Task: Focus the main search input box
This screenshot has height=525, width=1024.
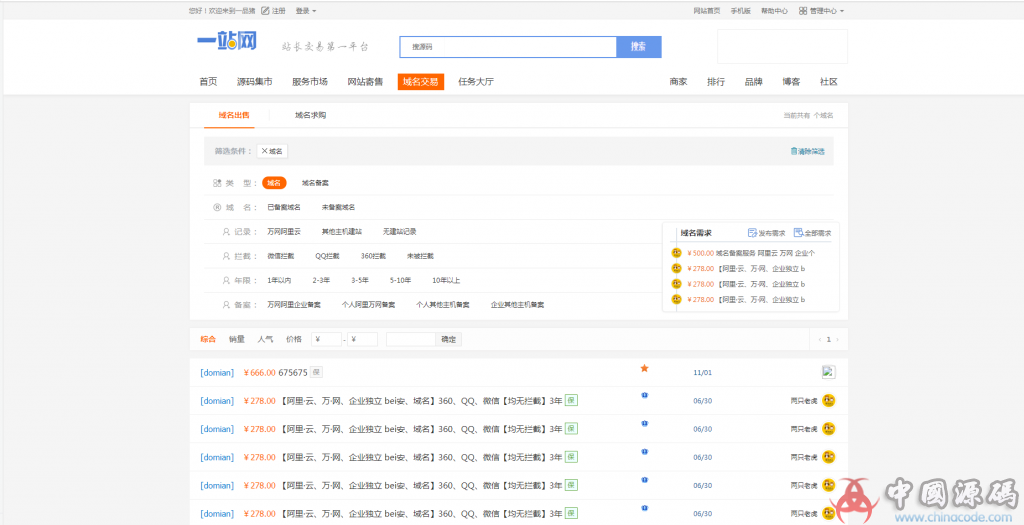Action: (508, 46)
